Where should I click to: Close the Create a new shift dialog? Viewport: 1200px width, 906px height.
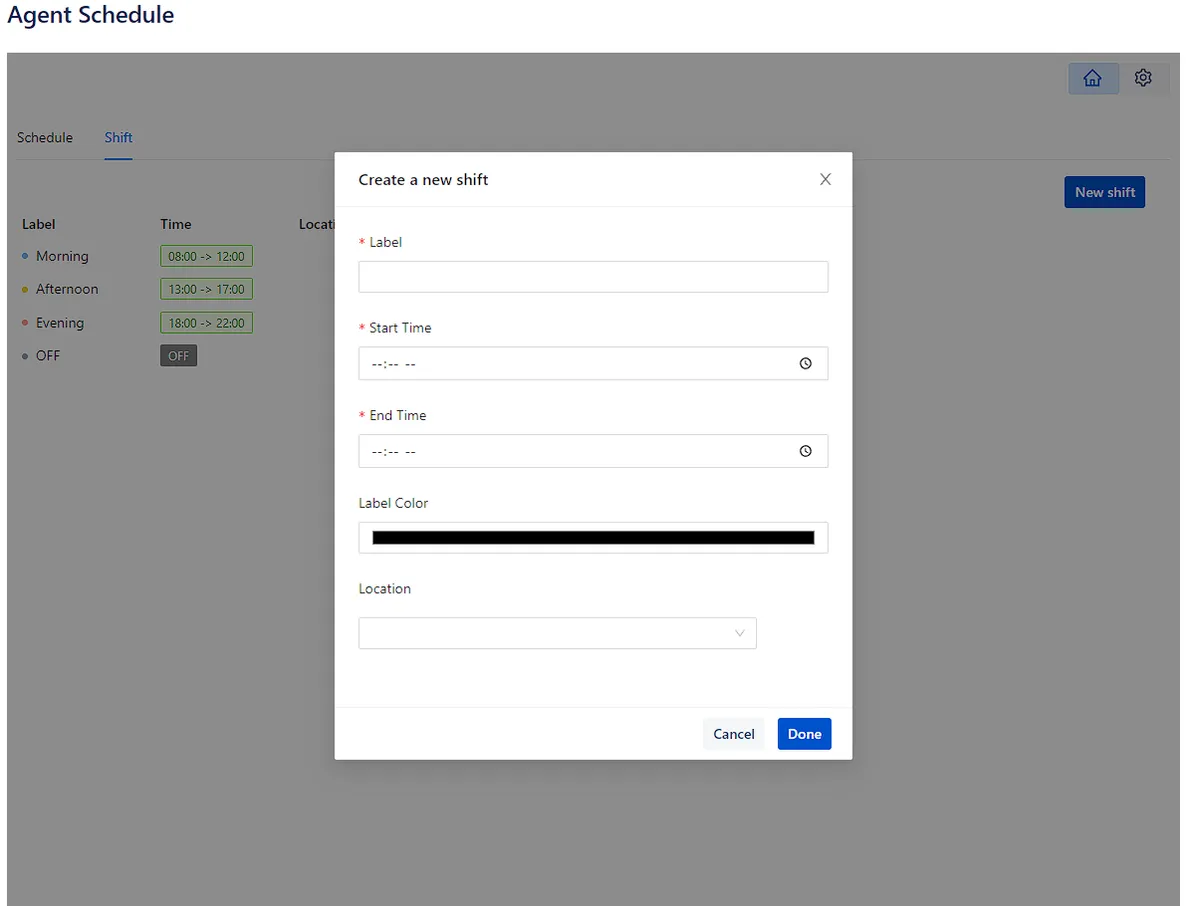[x=825, y=179]
